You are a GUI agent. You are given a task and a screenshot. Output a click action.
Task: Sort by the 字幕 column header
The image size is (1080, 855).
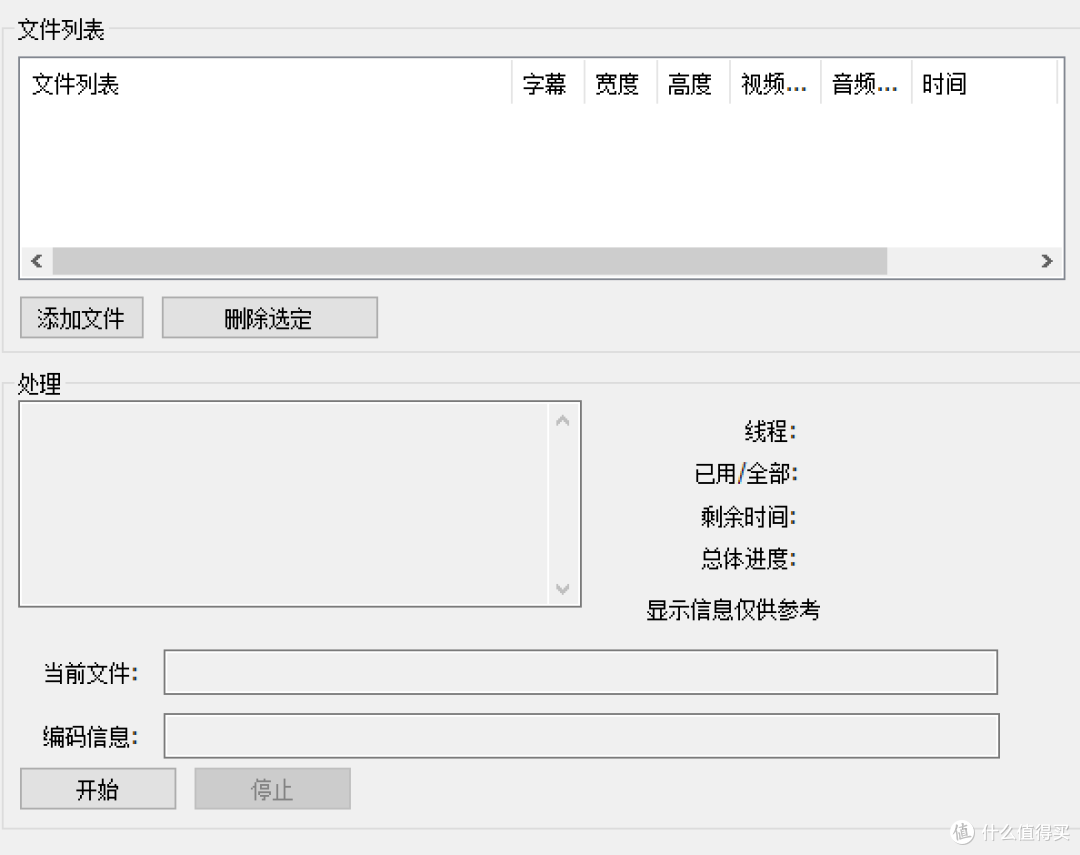pos(548,83)
